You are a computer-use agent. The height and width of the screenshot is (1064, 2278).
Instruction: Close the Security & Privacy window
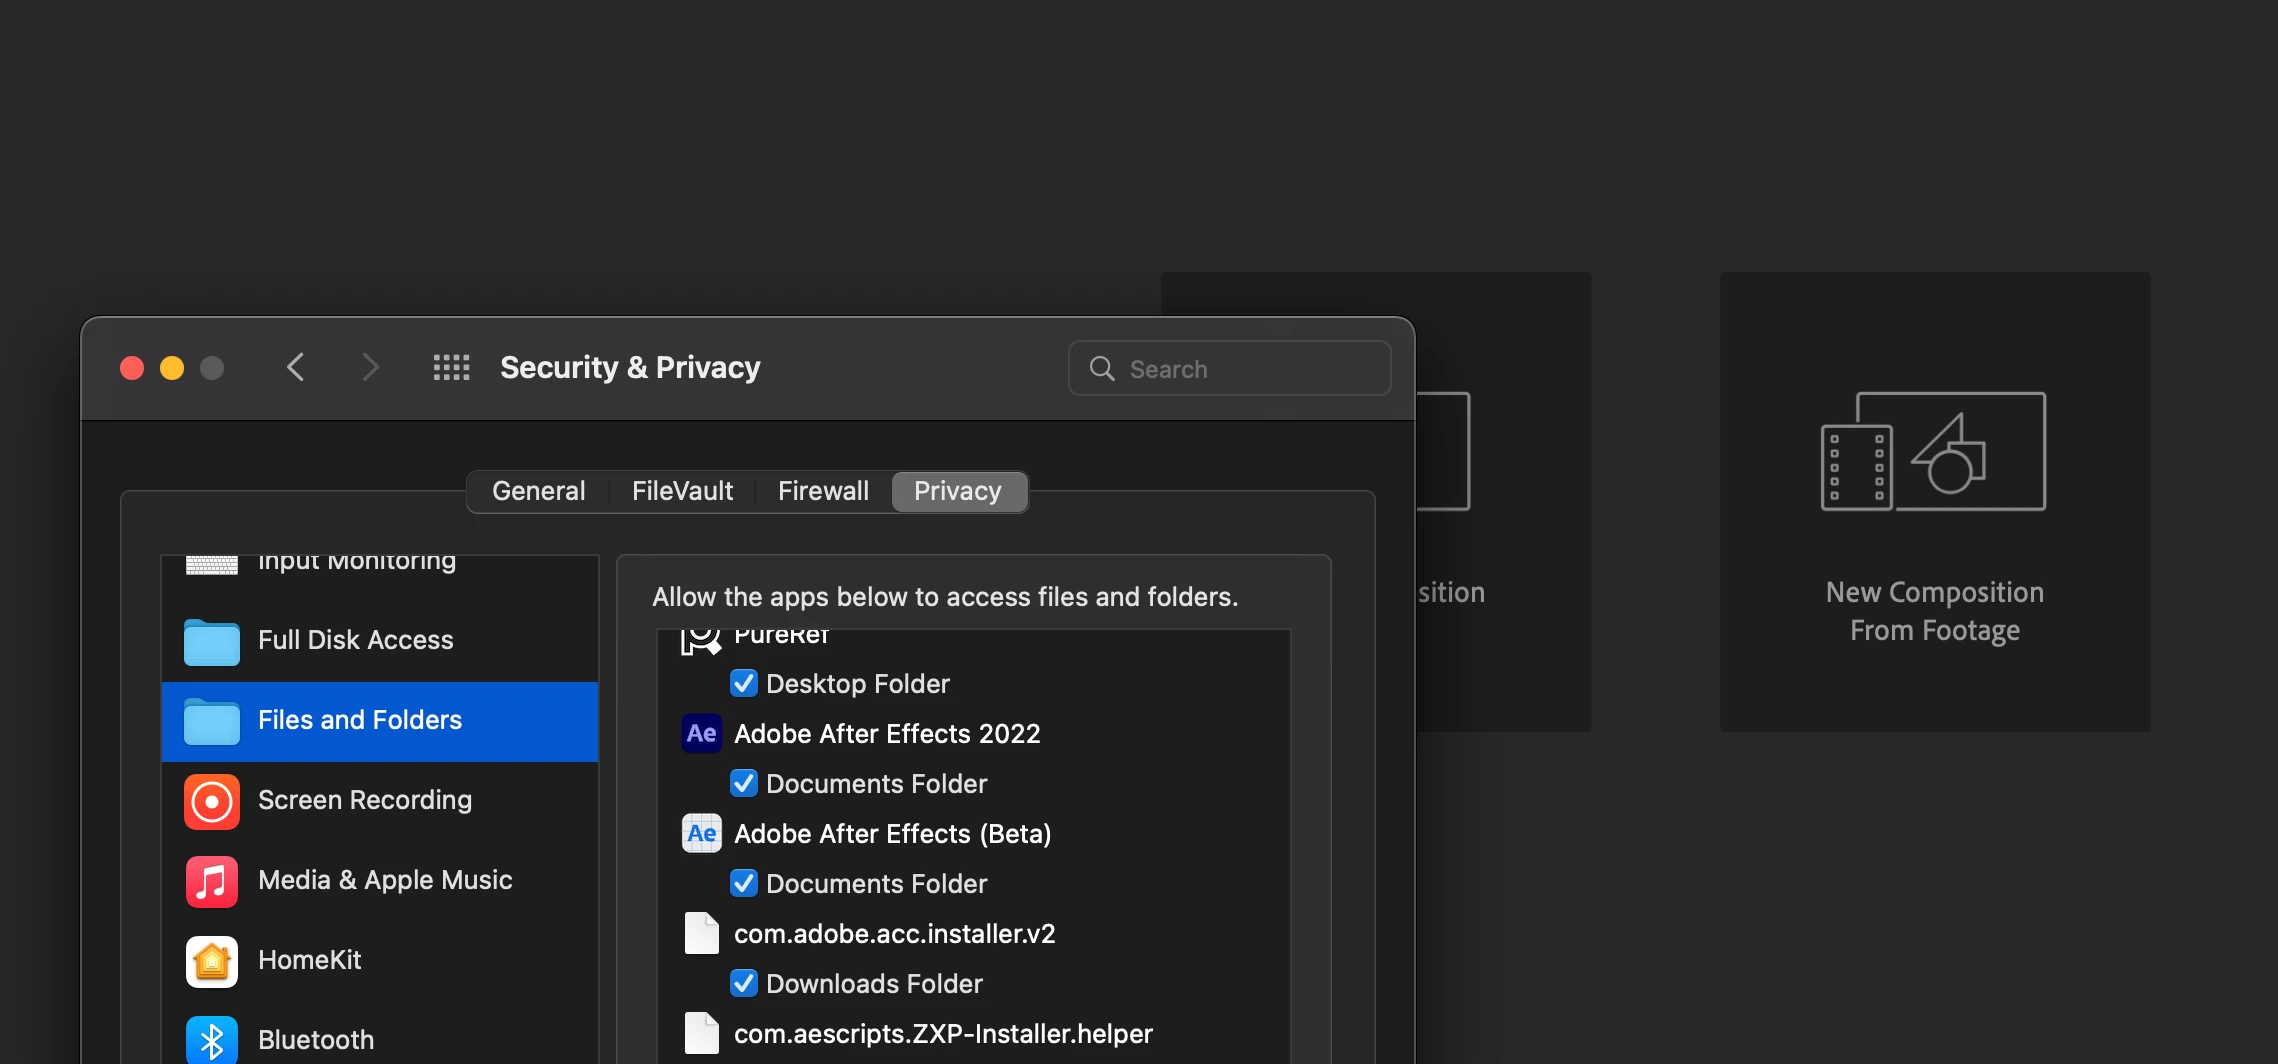(132, 368)
